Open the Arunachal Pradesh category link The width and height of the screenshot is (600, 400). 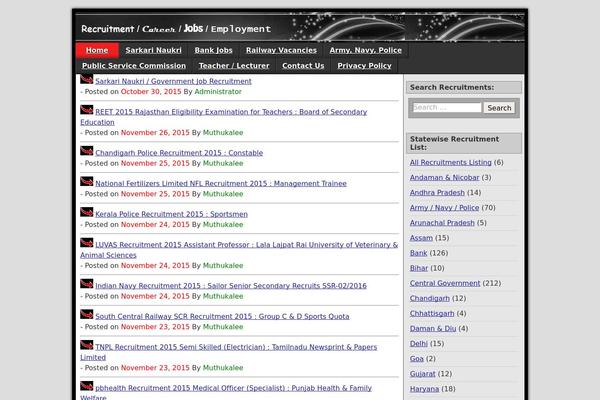442,223
